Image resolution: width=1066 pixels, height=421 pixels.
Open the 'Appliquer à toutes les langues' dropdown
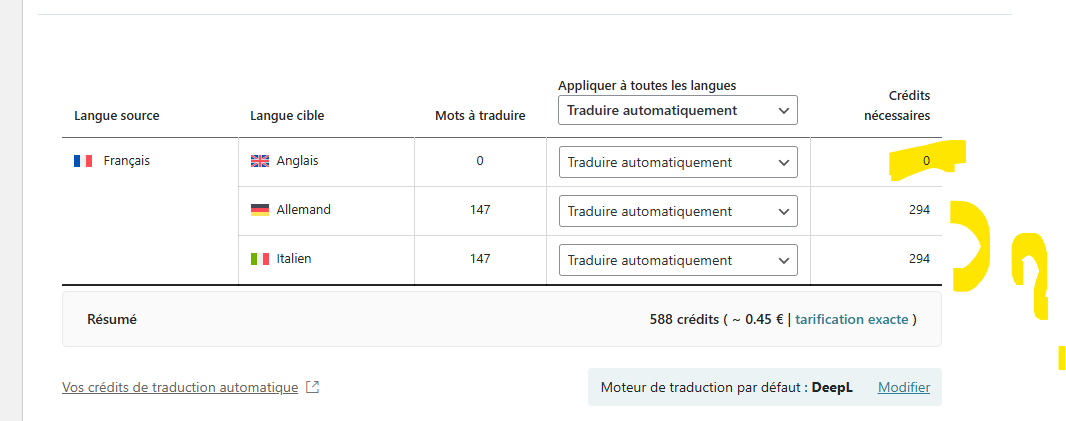pos(677,111)
